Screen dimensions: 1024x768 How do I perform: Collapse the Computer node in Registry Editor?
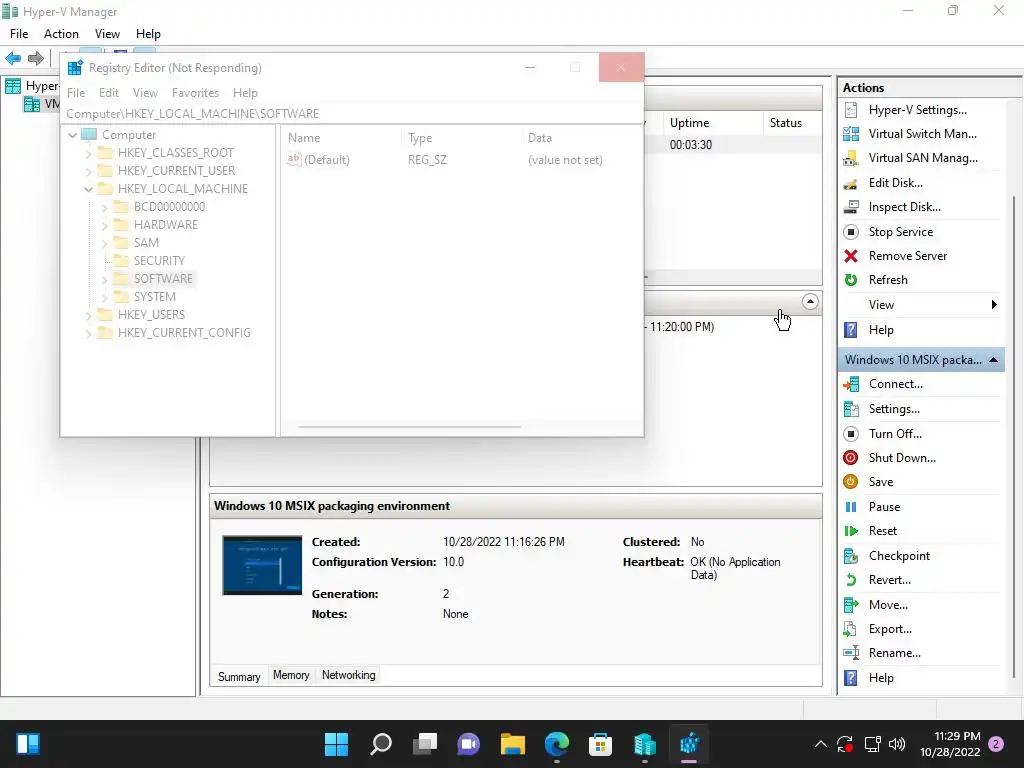pyautogui.click(x=72, y=135)
